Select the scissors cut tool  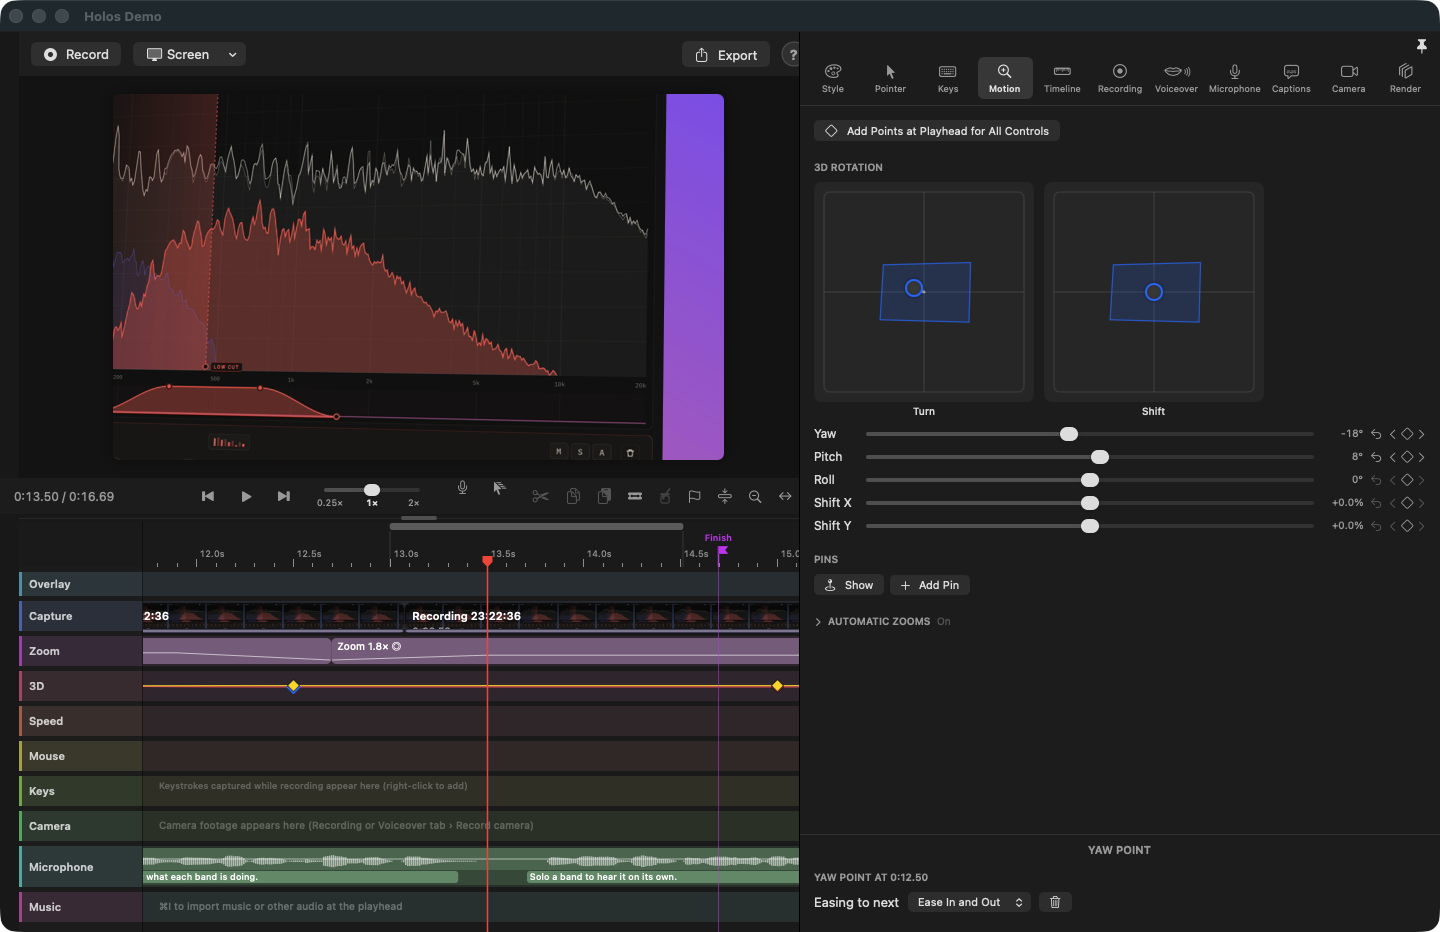tap(540, 496)
